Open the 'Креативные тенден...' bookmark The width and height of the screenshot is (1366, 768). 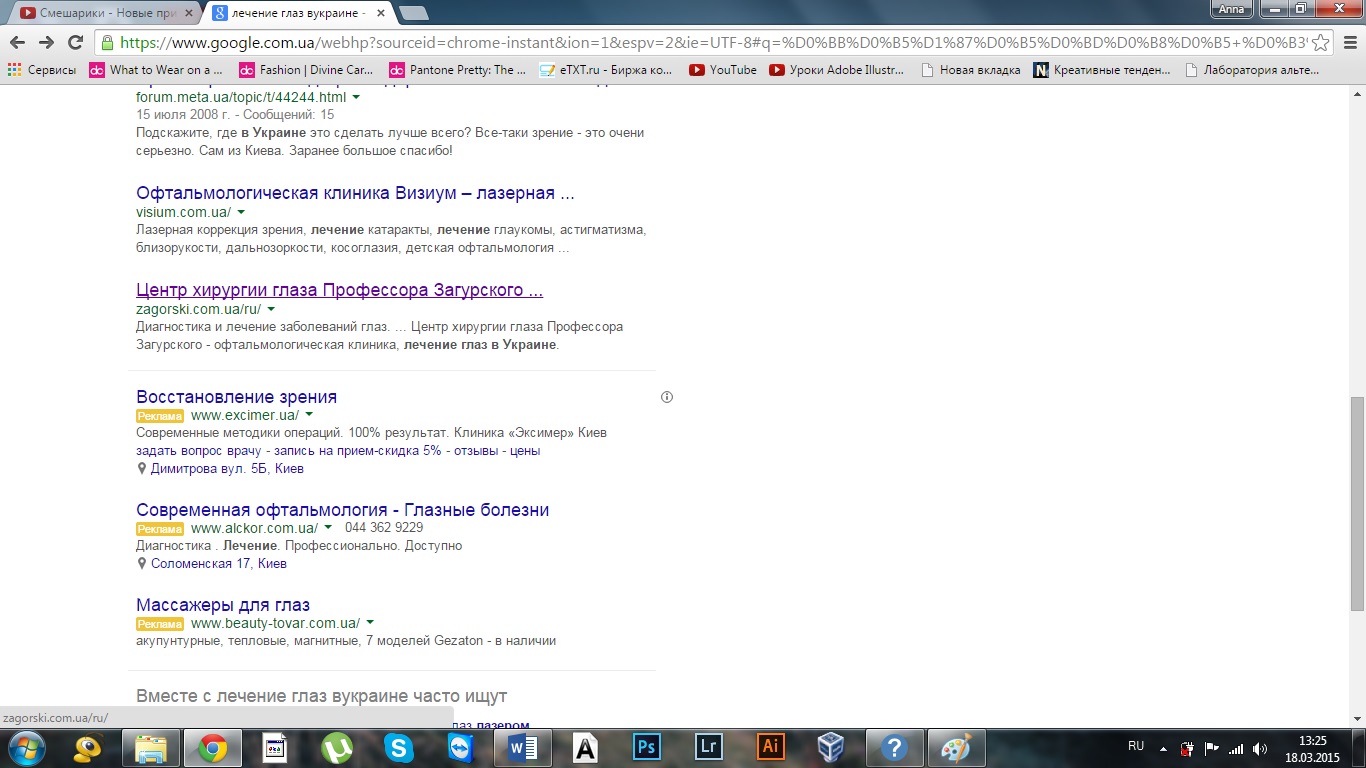click(x=1102, y=70)
